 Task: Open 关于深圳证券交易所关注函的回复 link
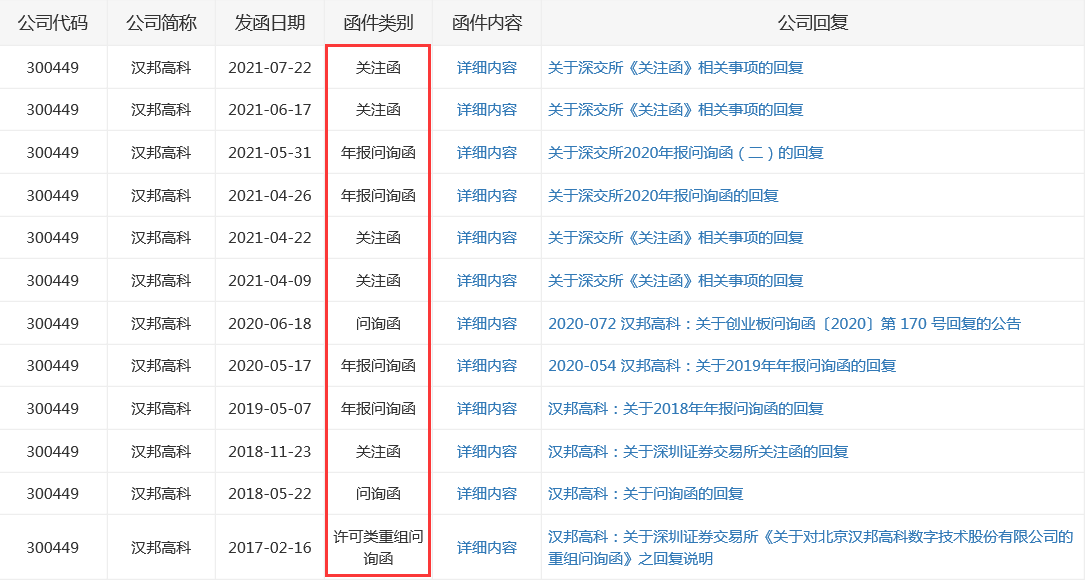tap(697, 452)
